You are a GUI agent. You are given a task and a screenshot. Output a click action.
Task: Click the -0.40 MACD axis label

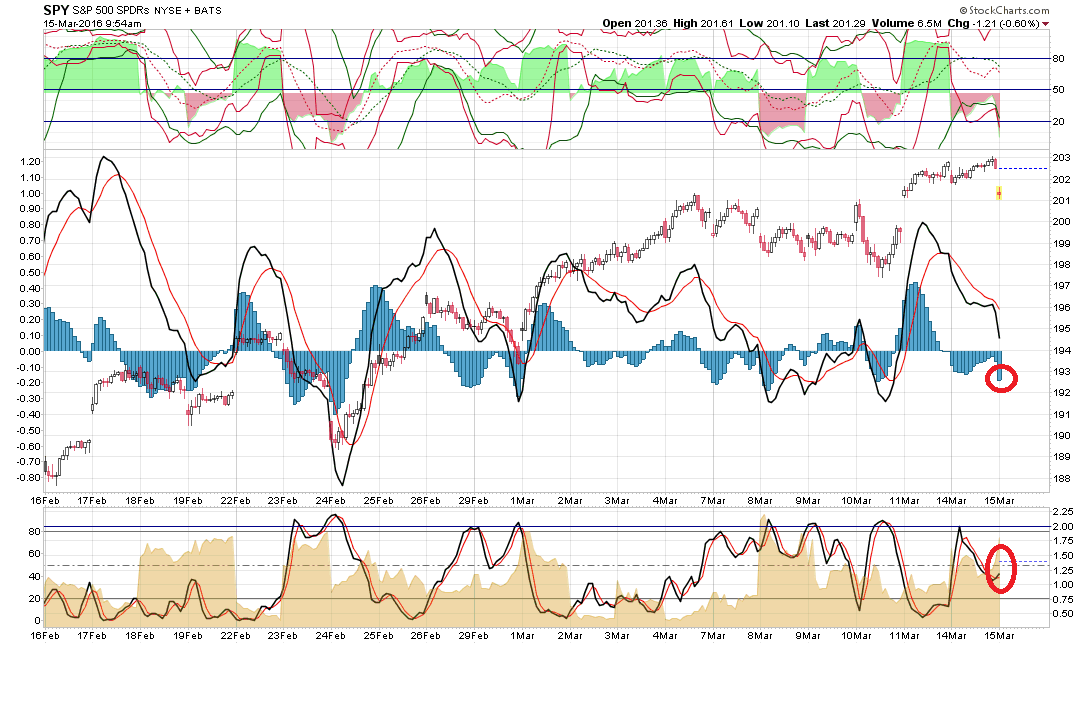click(29, 415)
